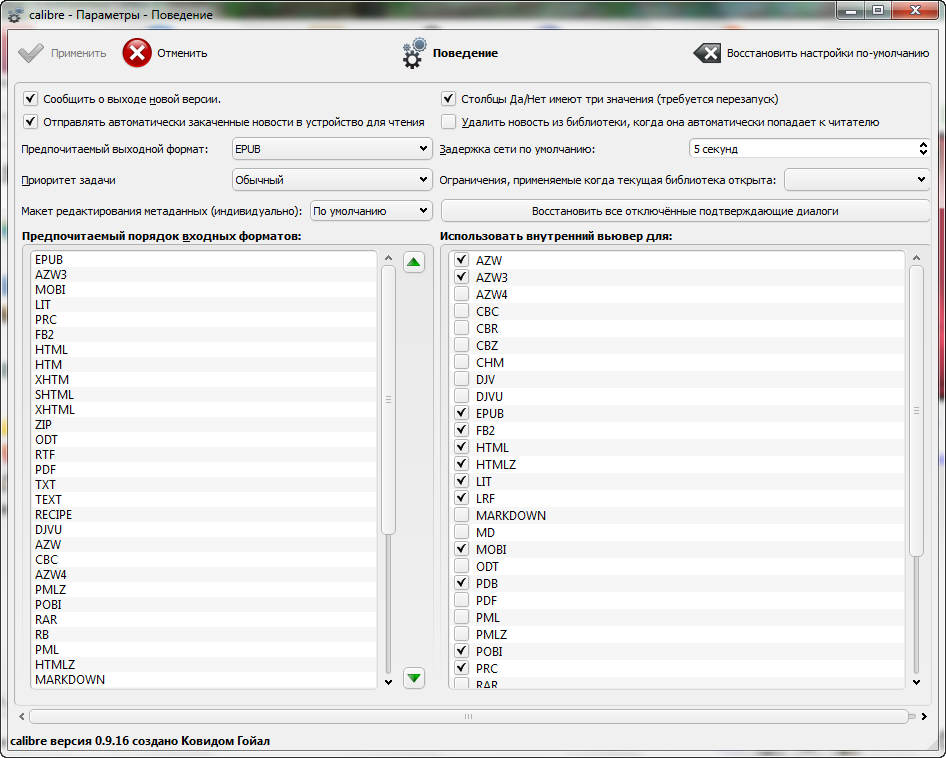The width and height of the screenshot is (946, 758).
Task: Click the restore defaults backspace icon
Action: pyautogui.click(x=707, y=53)
